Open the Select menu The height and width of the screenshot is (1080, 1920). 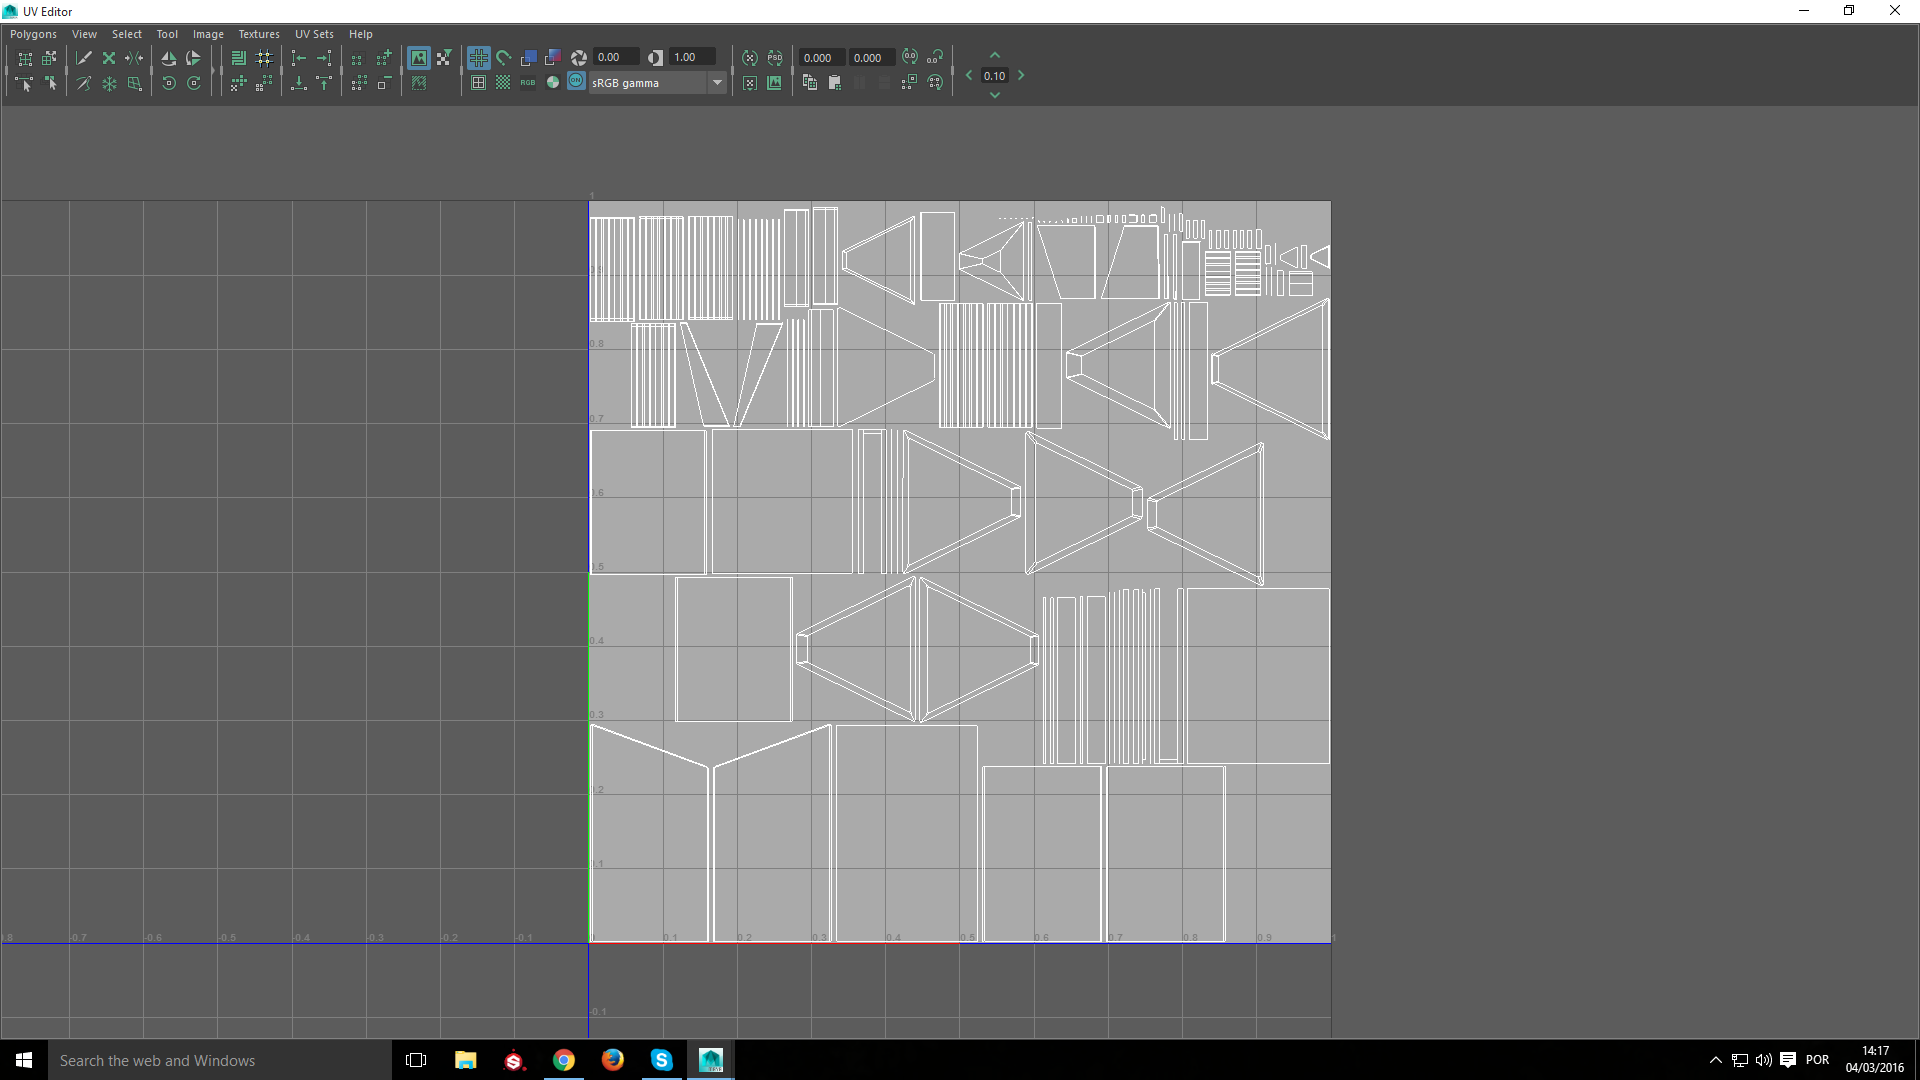click(x=127, y=34)
